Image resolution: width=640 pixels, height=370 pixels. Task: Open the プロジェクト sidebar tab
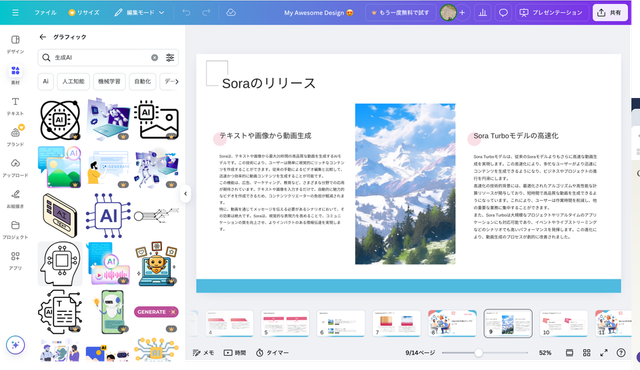[x=15, y=230]
